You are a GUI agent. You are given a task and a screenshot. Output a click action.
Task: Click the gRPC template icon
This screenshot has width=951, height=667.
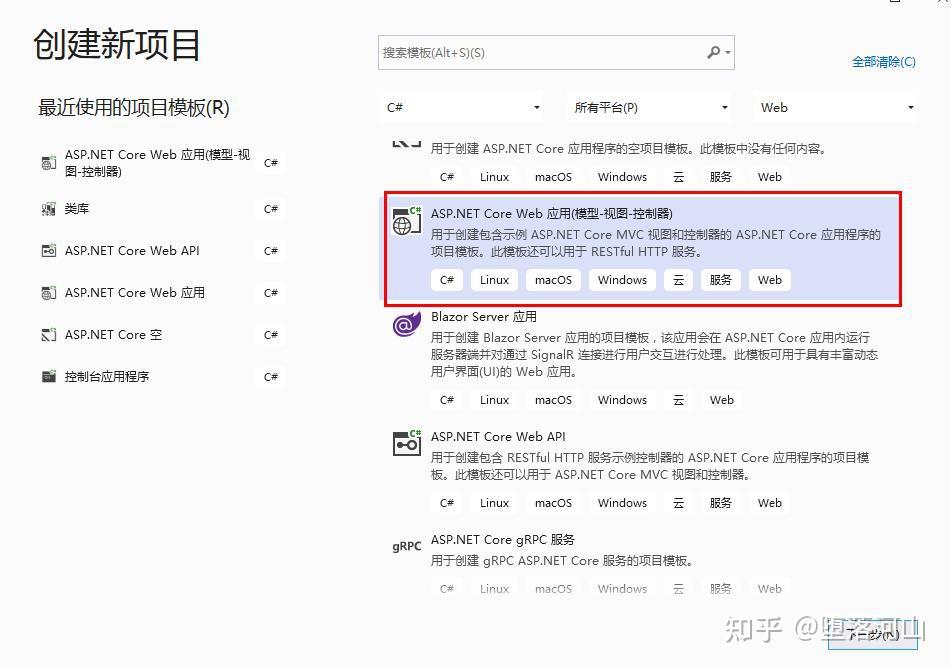pyautogui.click(x=407, y=546)
